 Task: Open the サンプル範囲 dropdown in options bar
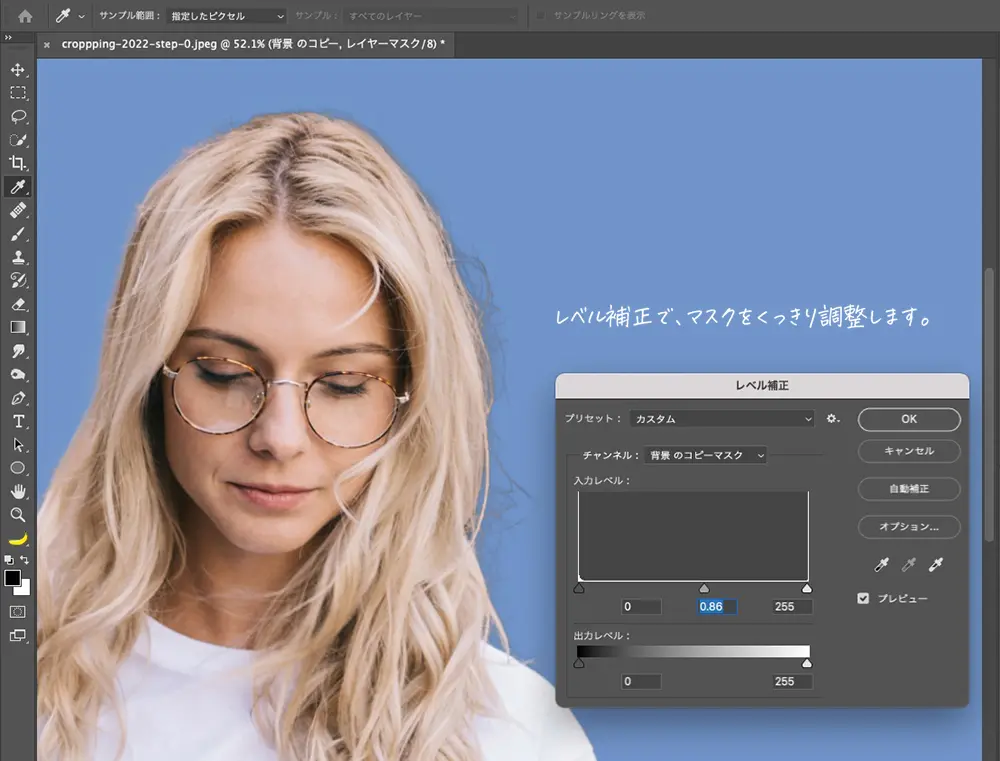coord(226,16)
